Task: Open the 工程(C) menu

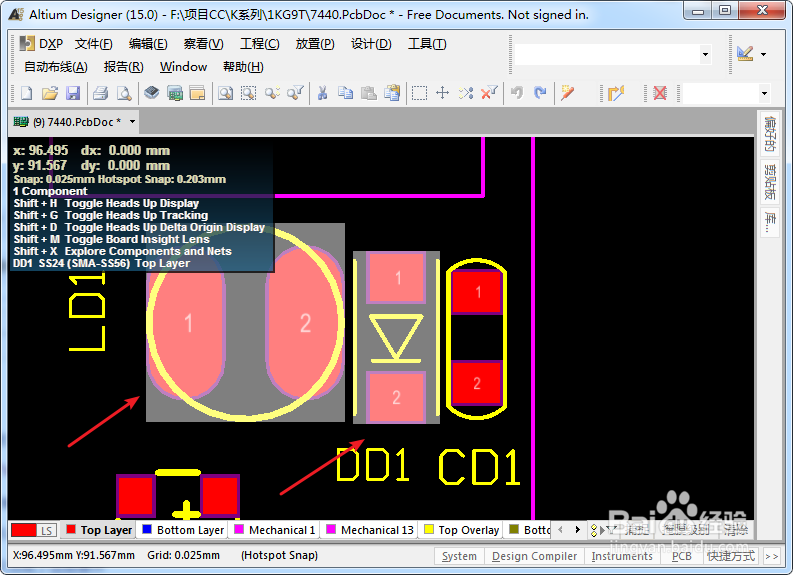Action: 259,44
